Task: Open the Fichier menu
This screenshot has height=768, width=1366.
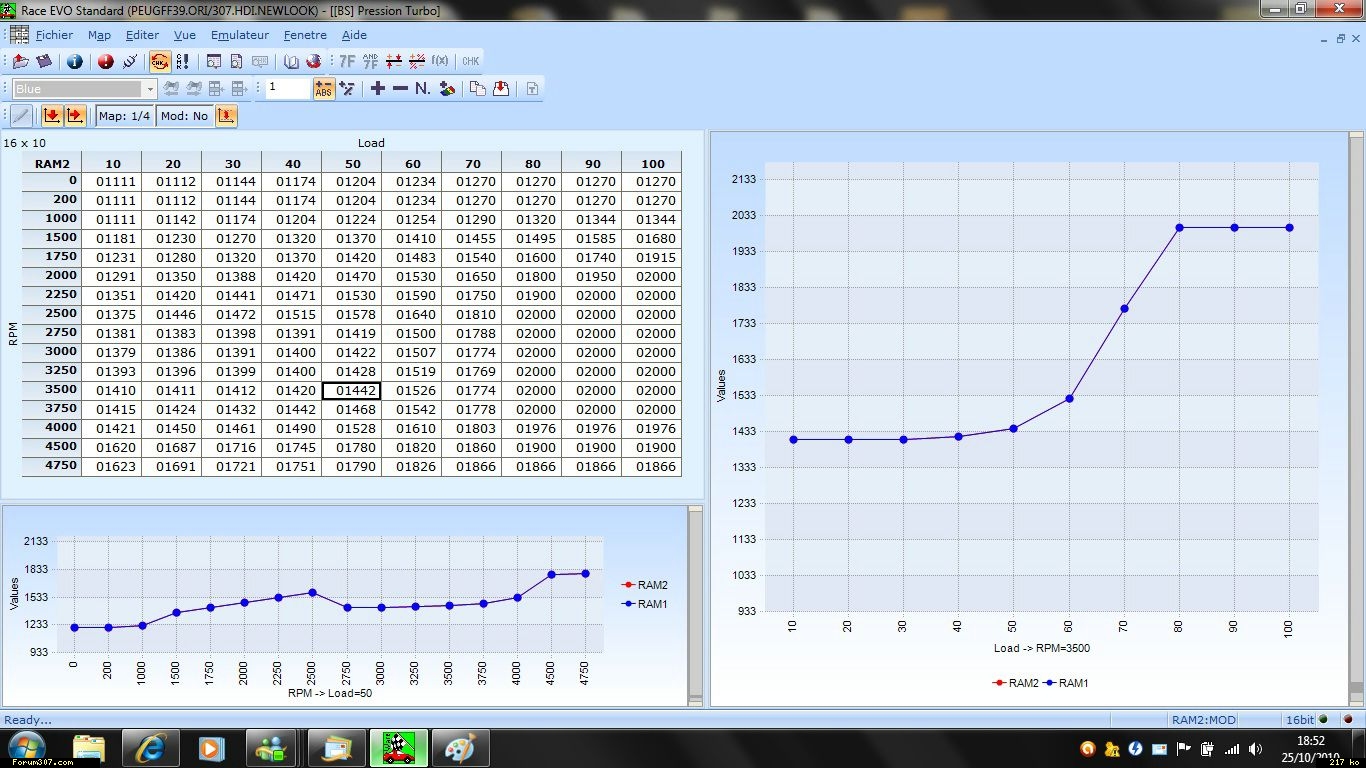Action: 54,35
